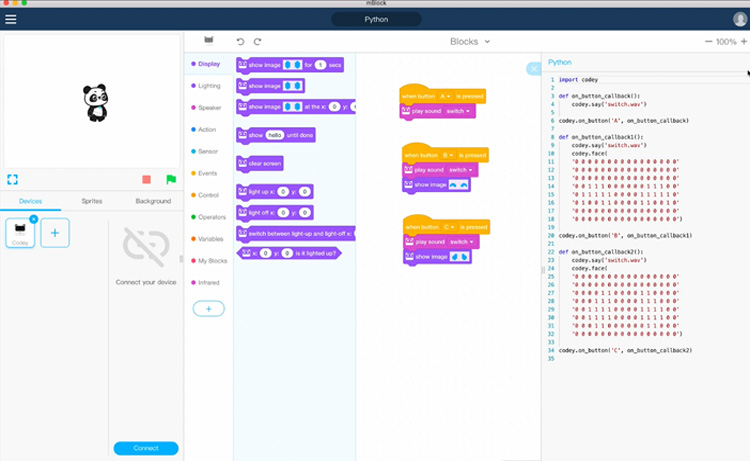Click the undo arrow
This screenshot has width=750, height=461.
pyautogui.click(x=240, y=41)
